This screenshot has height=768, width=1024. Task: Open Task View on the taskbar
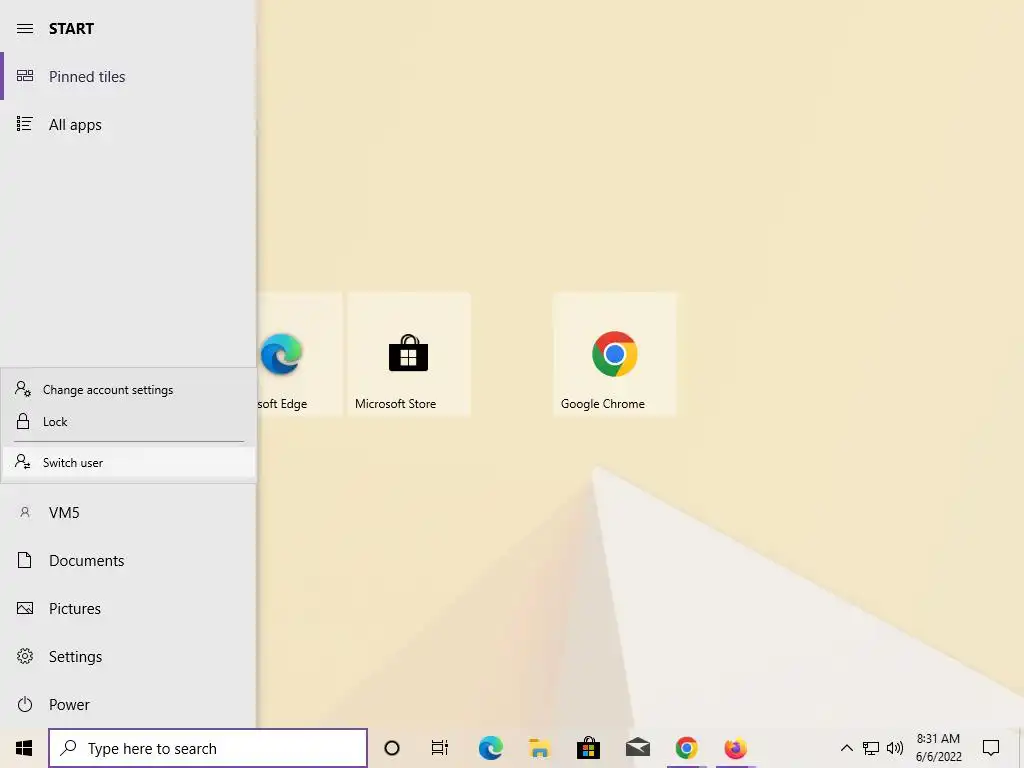click(440, 748)
